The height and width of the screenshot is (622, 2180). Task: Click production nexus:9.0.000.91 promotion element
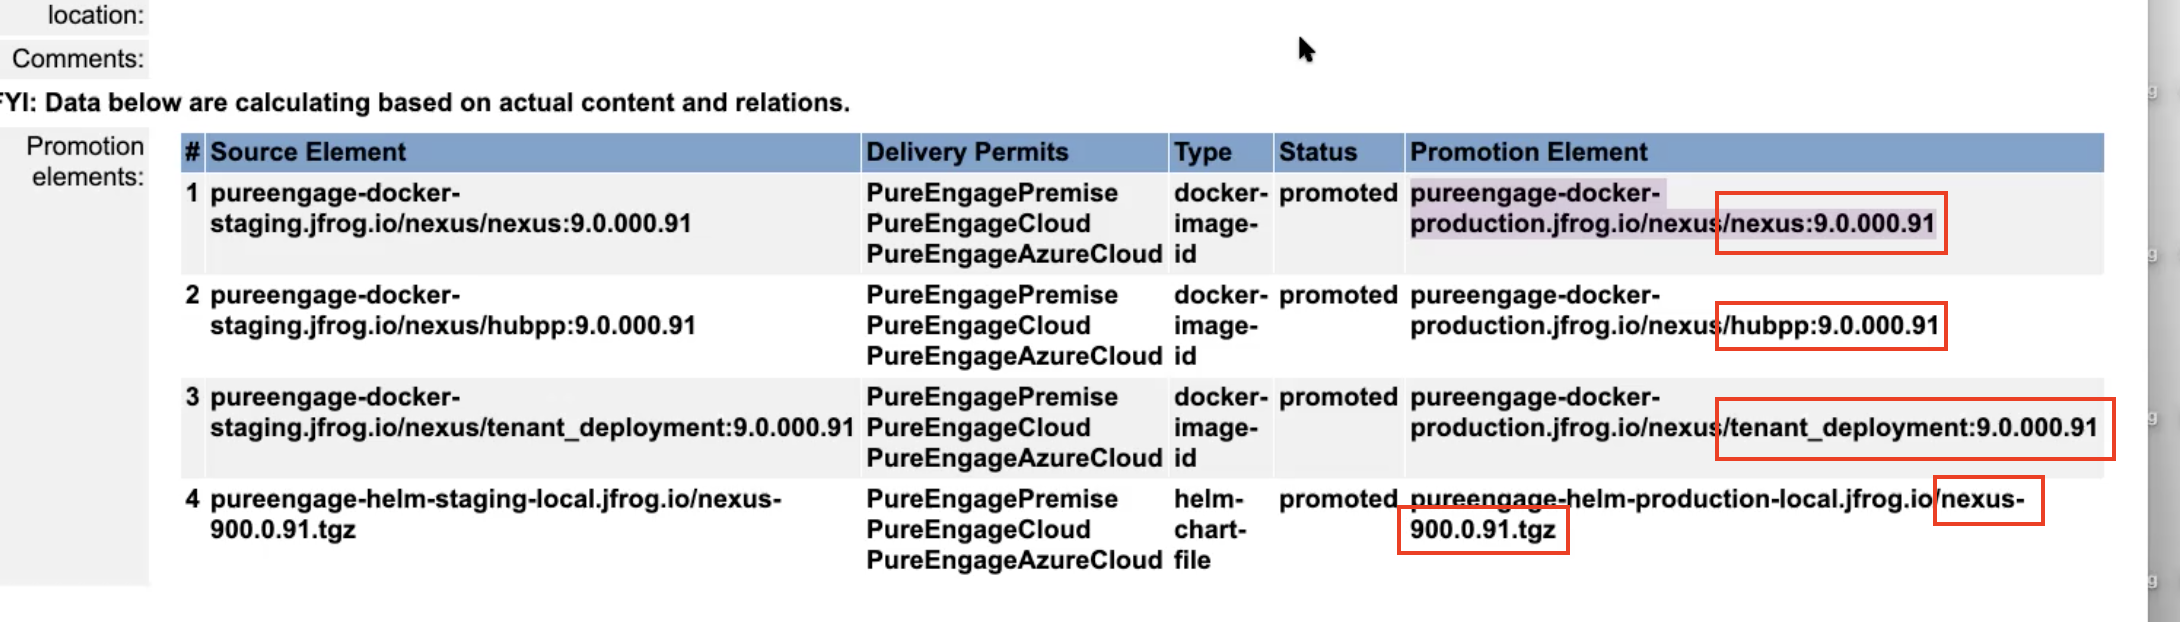coord(1672,208)
